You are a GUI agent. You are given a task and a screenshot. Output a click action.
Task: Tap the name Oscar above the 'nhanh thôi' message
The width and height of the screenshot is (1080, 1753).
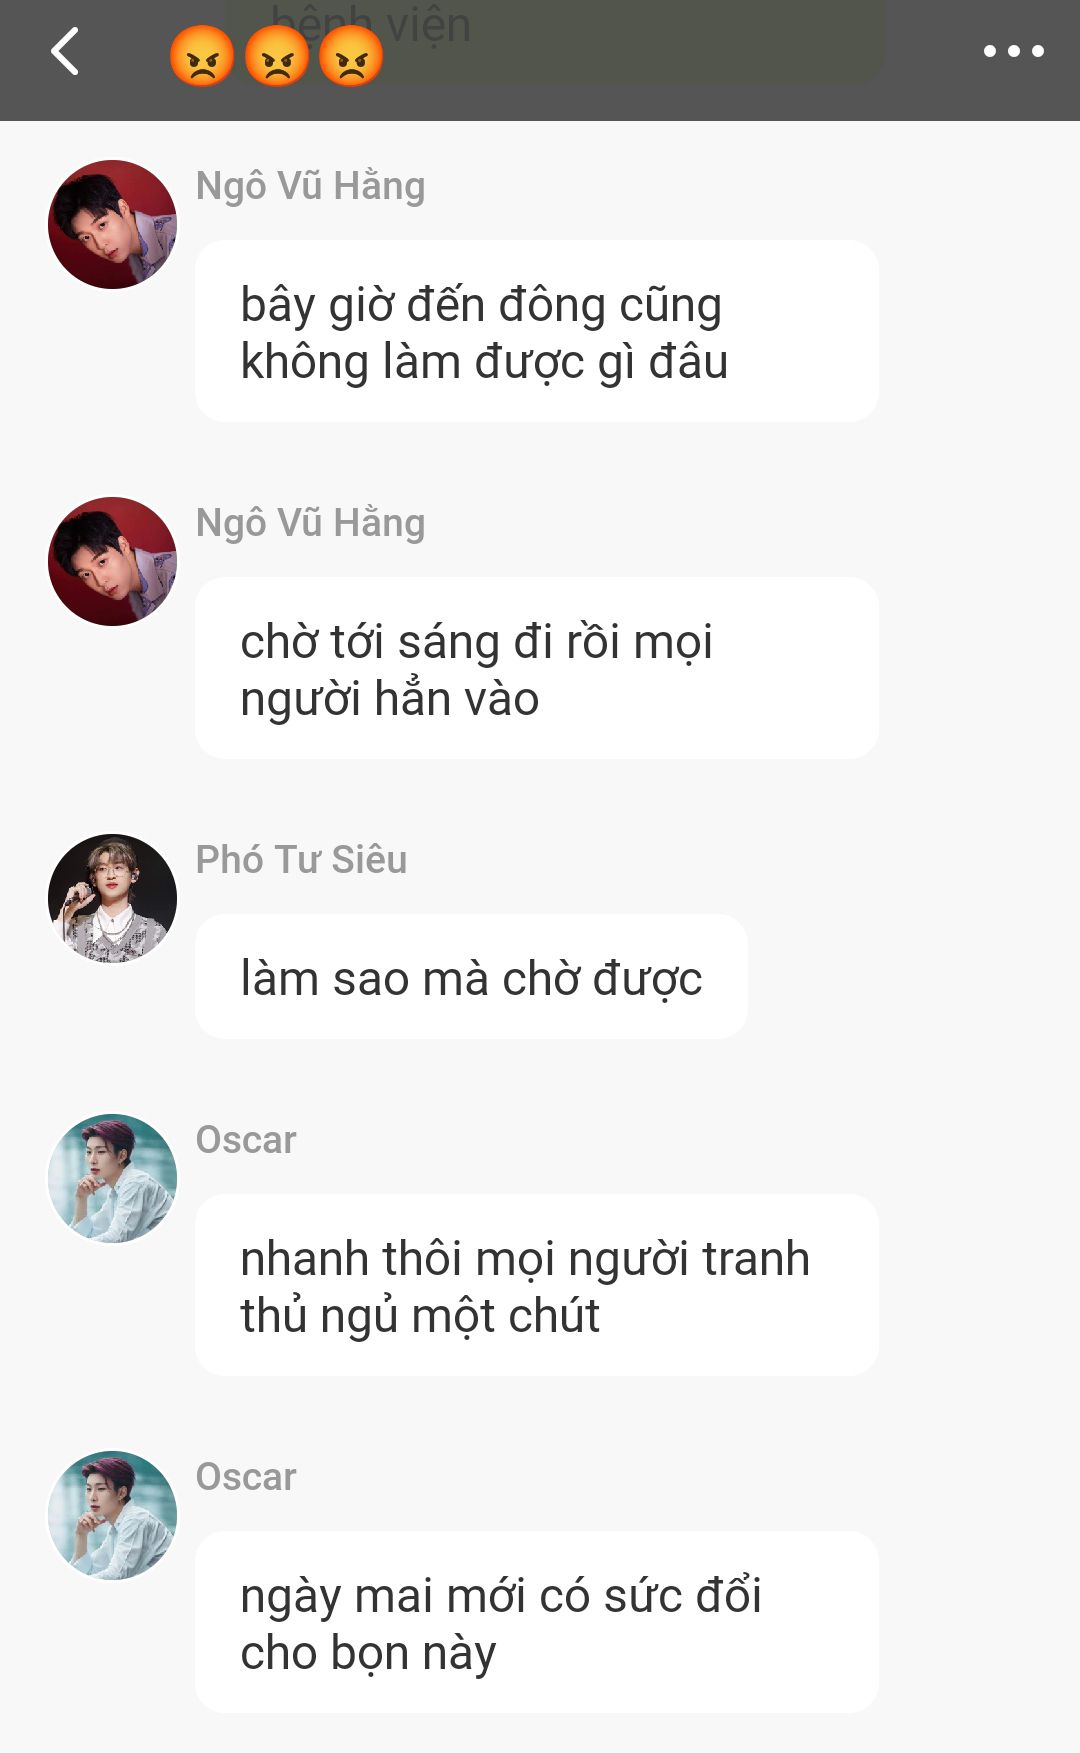[246, 1140]
